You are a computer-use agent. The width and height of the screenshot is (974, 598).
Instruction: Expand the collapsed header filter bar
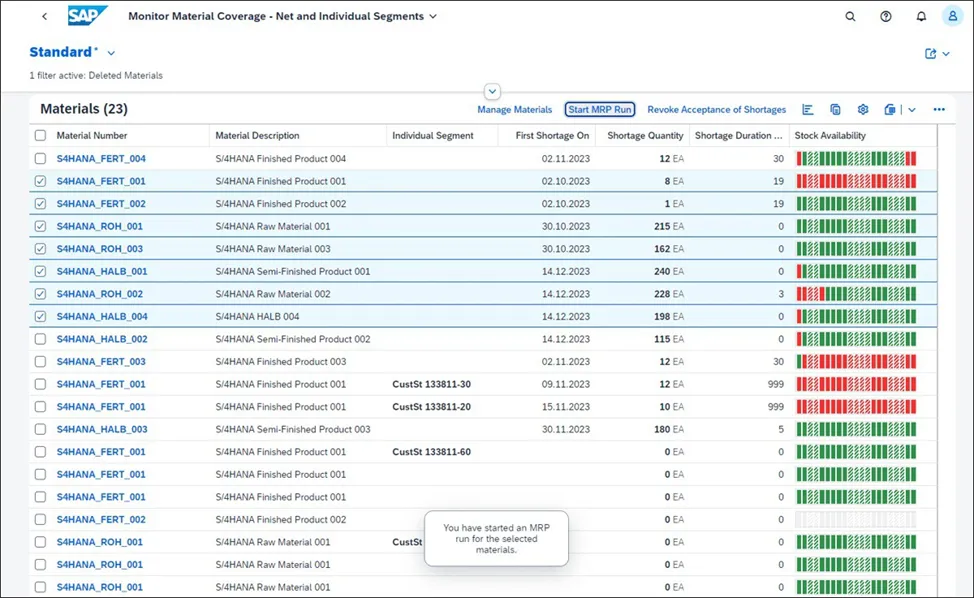click(x=492, y=91)
